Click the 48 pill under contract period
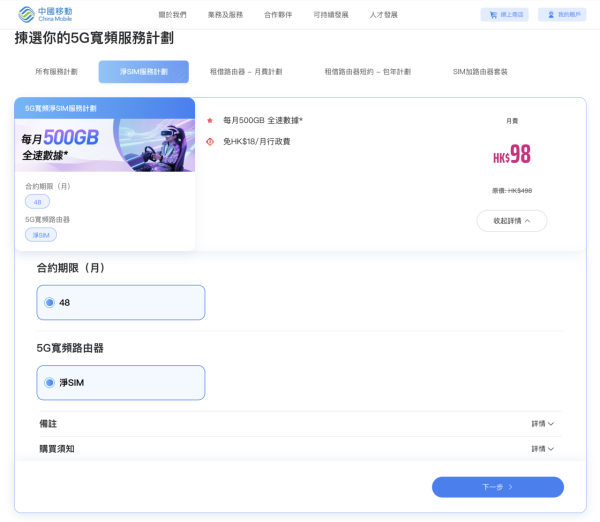Image resolution: width=600 pixels, height=522 pixels. 38,202
